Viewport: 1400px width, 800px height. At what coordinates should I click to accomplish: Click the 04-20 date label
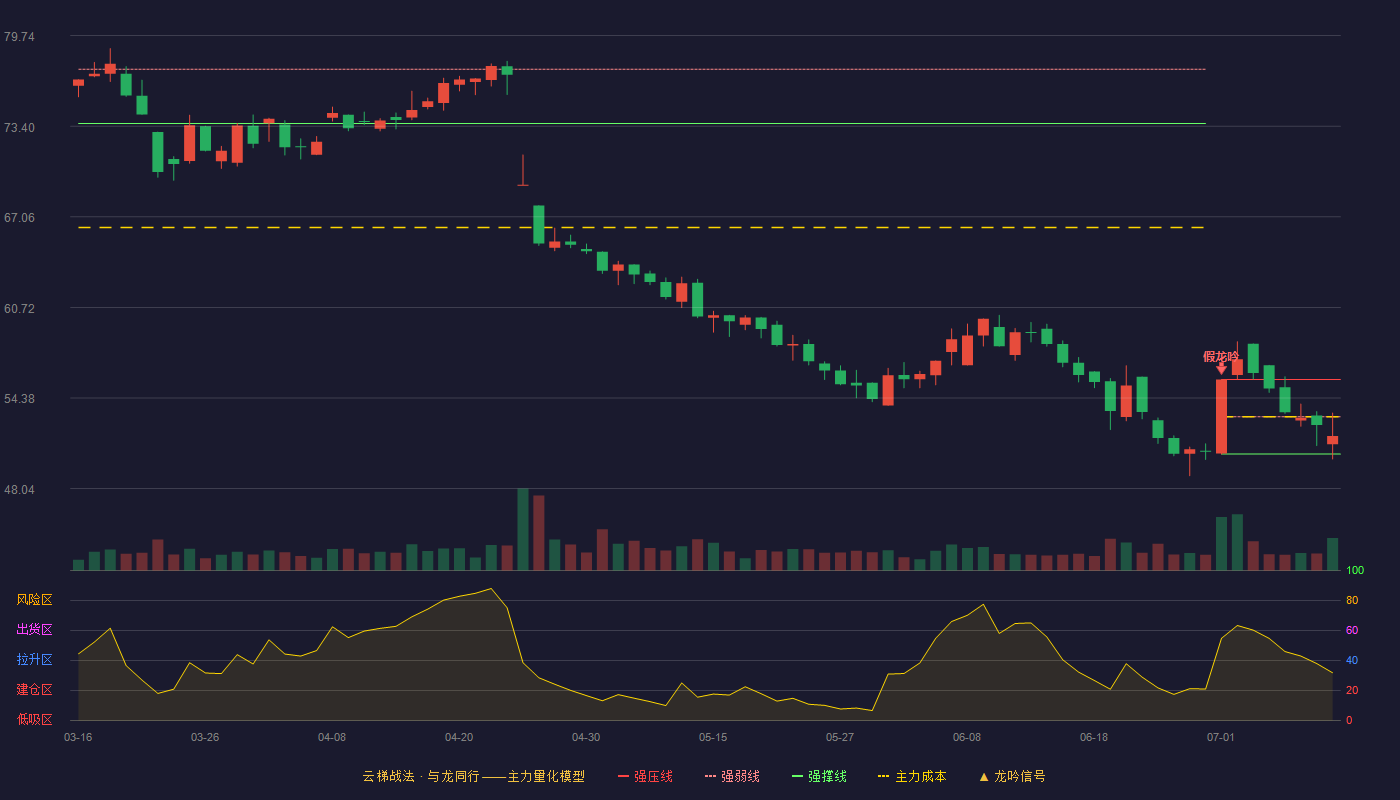(459, 737)
